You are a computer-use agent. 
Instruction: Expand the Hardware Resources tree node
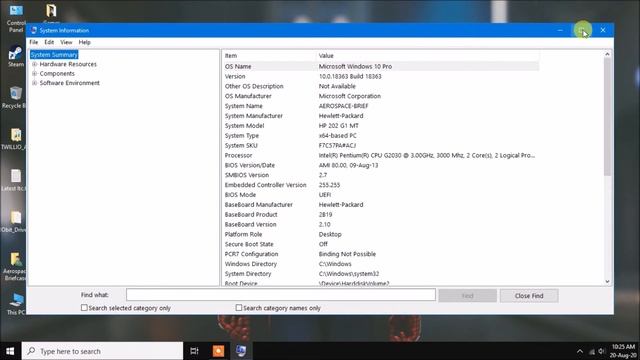(x=35, y=64)
